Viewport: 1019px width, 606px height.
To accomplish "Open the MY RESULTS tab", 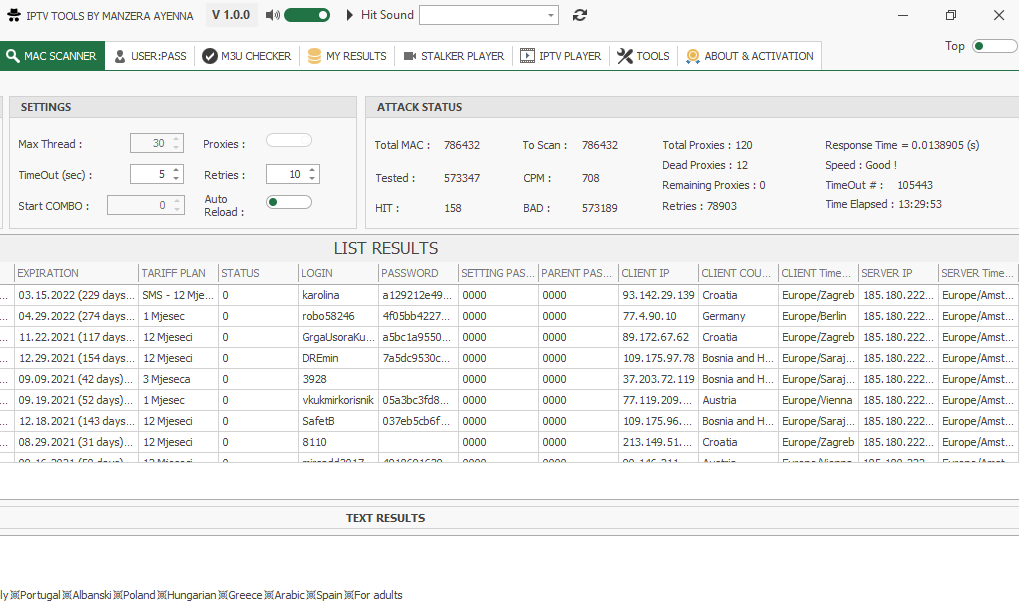I will tap(347, 56).
